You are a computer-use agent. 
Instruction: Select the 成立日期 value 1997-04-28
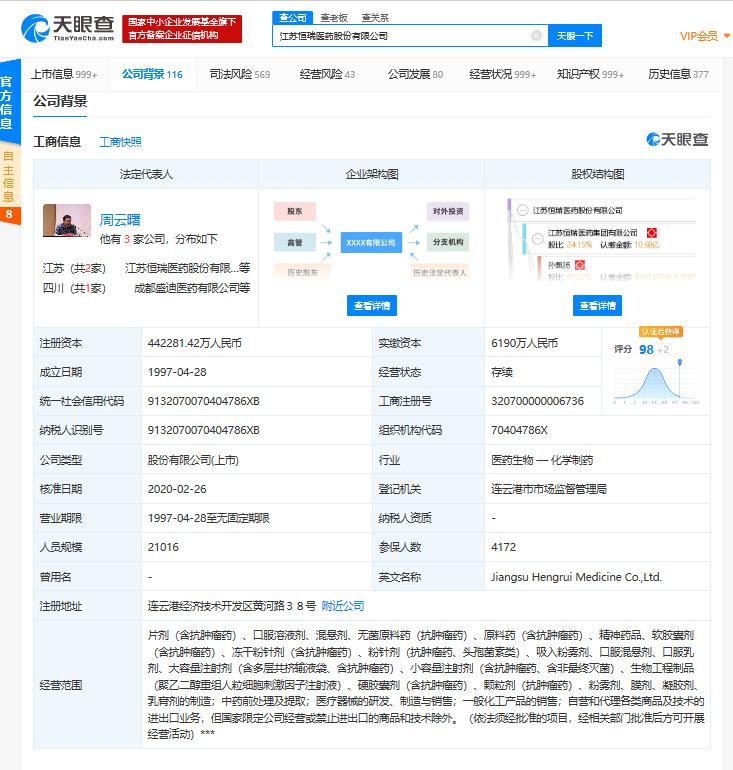click(x=177, y=372)
